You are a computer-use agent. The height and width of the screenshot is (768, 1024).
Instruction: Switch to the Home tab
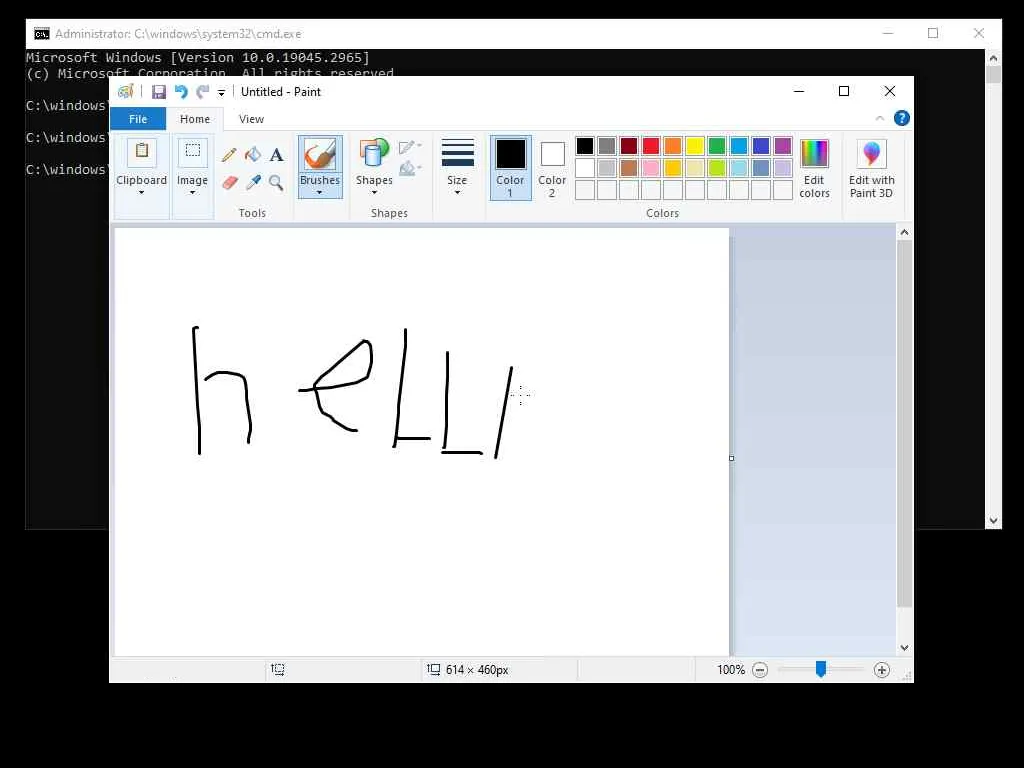tap(195, 119)
